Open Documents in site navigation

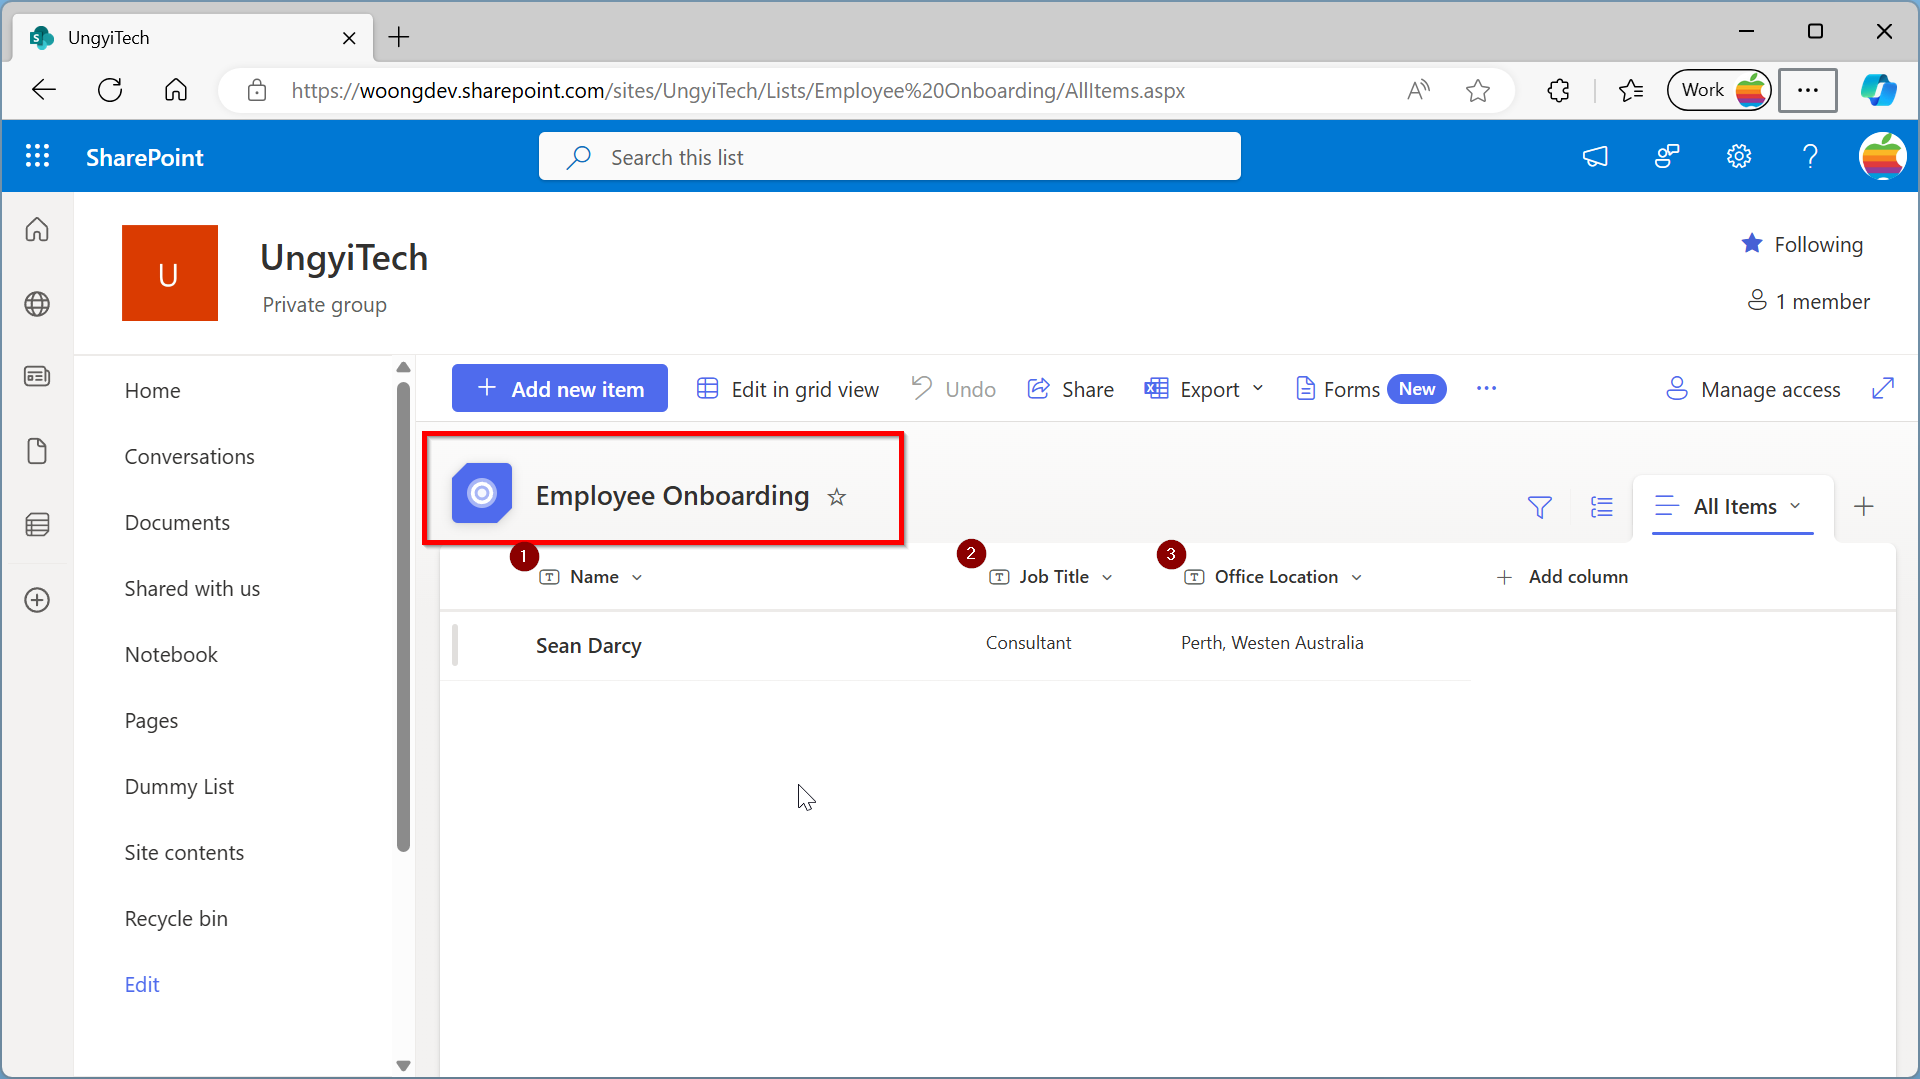tap(177, 523)
